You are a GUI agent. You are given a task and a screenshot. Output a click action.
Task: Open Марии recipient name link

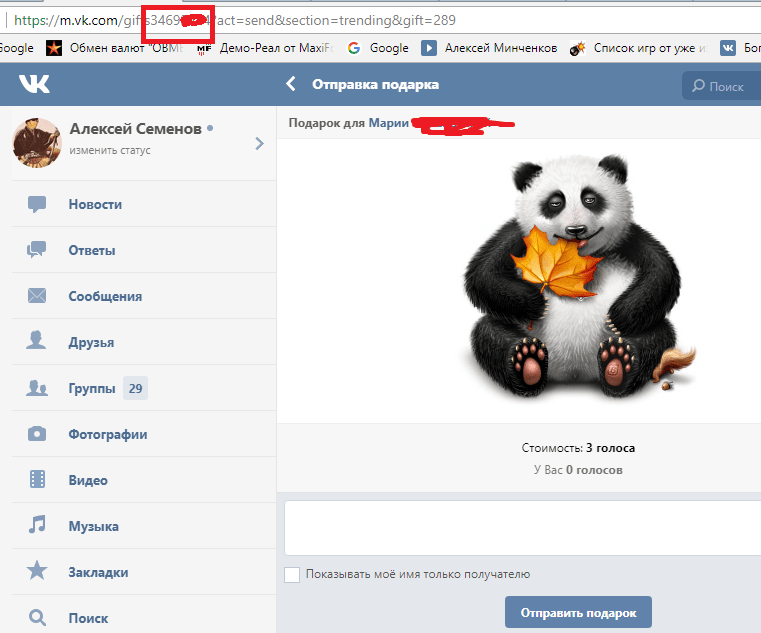(x=388, y=123)
